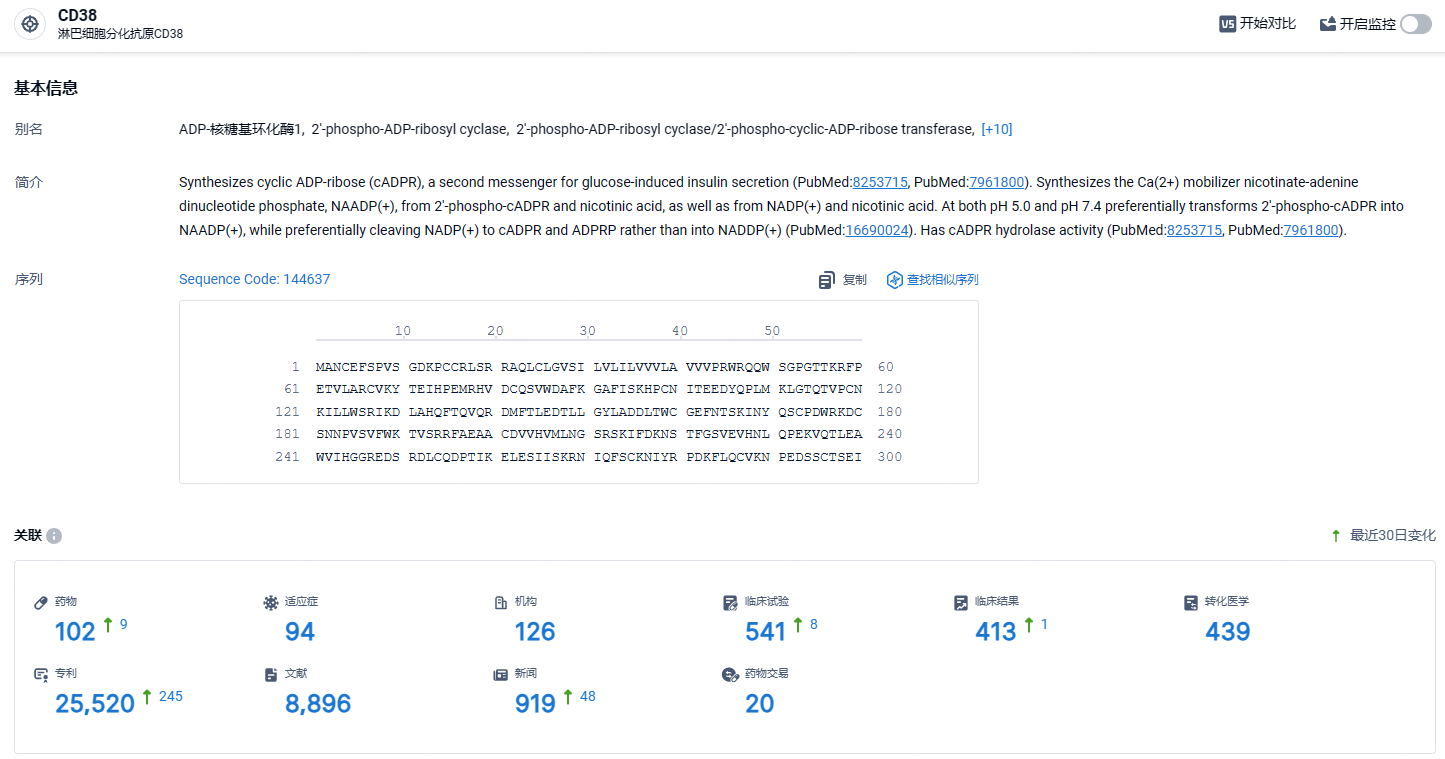The image size is (1445, 759).
Task: Open PubMed link 16690024
Action: [x=877, y=230]
